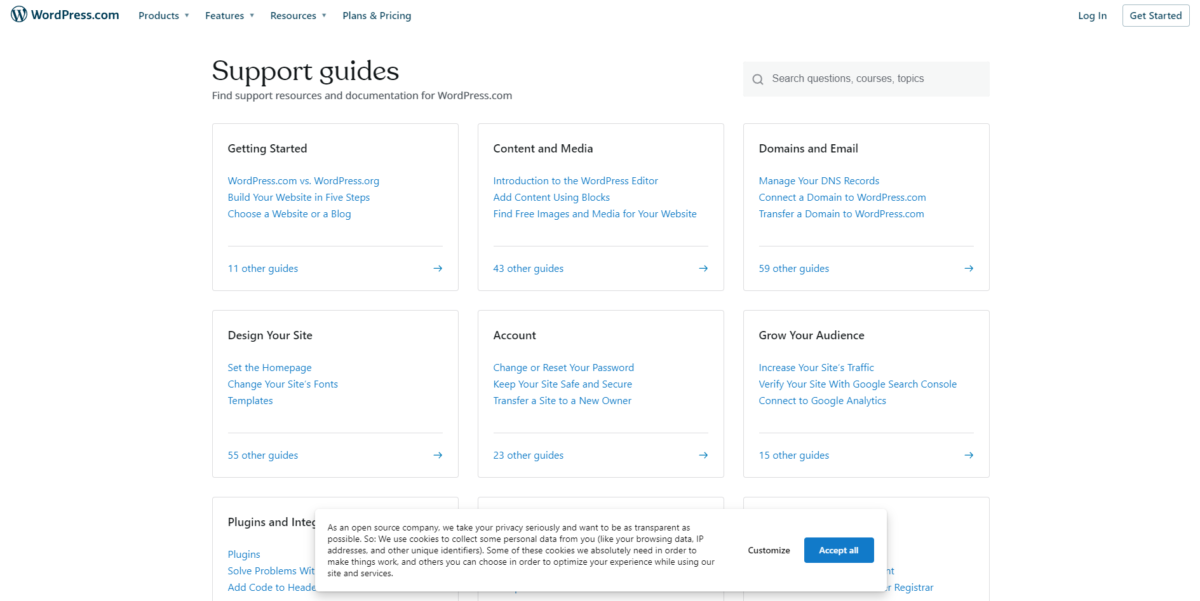Screen dimensions: 1200x601
Task: Click the WordPress.com logo
Action: 65,15
